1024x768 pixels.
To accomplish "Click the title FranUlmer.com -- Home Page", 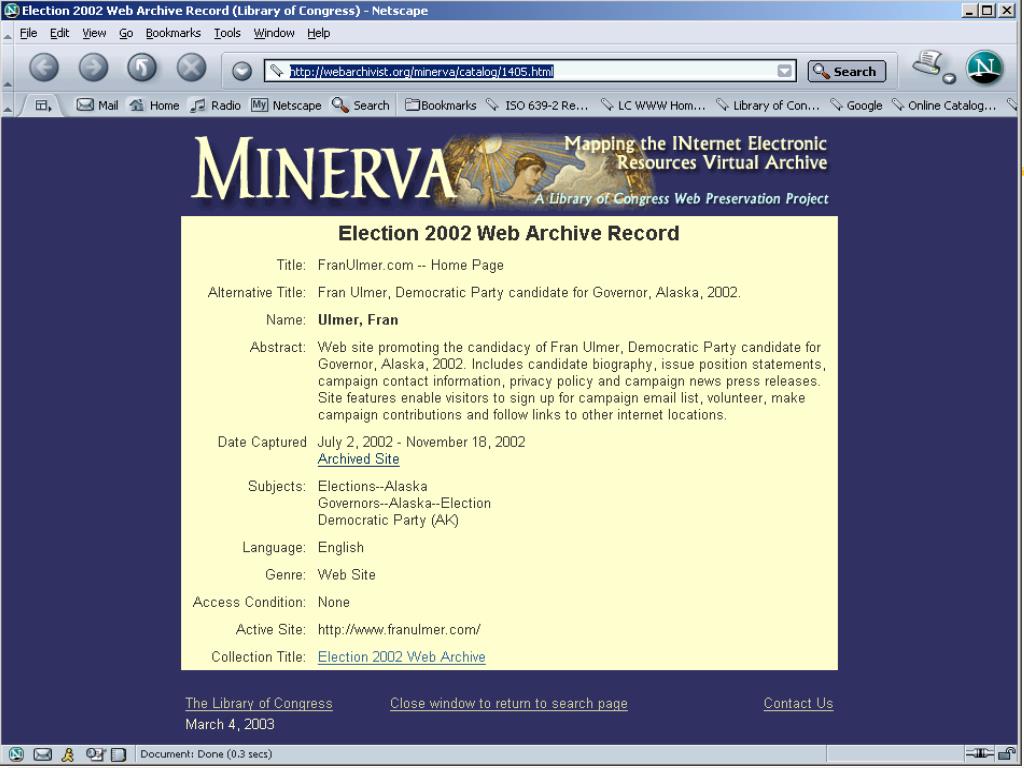I will tap(411, 265).
